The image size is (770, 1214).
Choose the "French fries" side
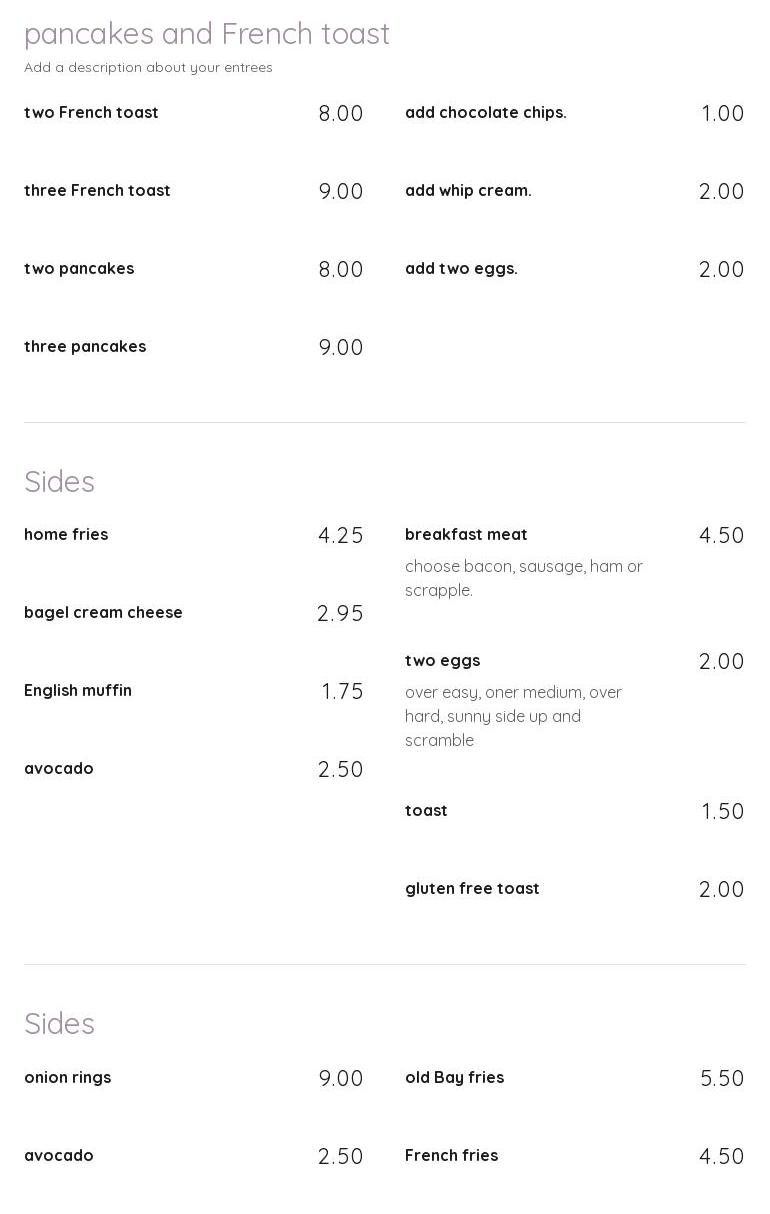coord(451,1156)
